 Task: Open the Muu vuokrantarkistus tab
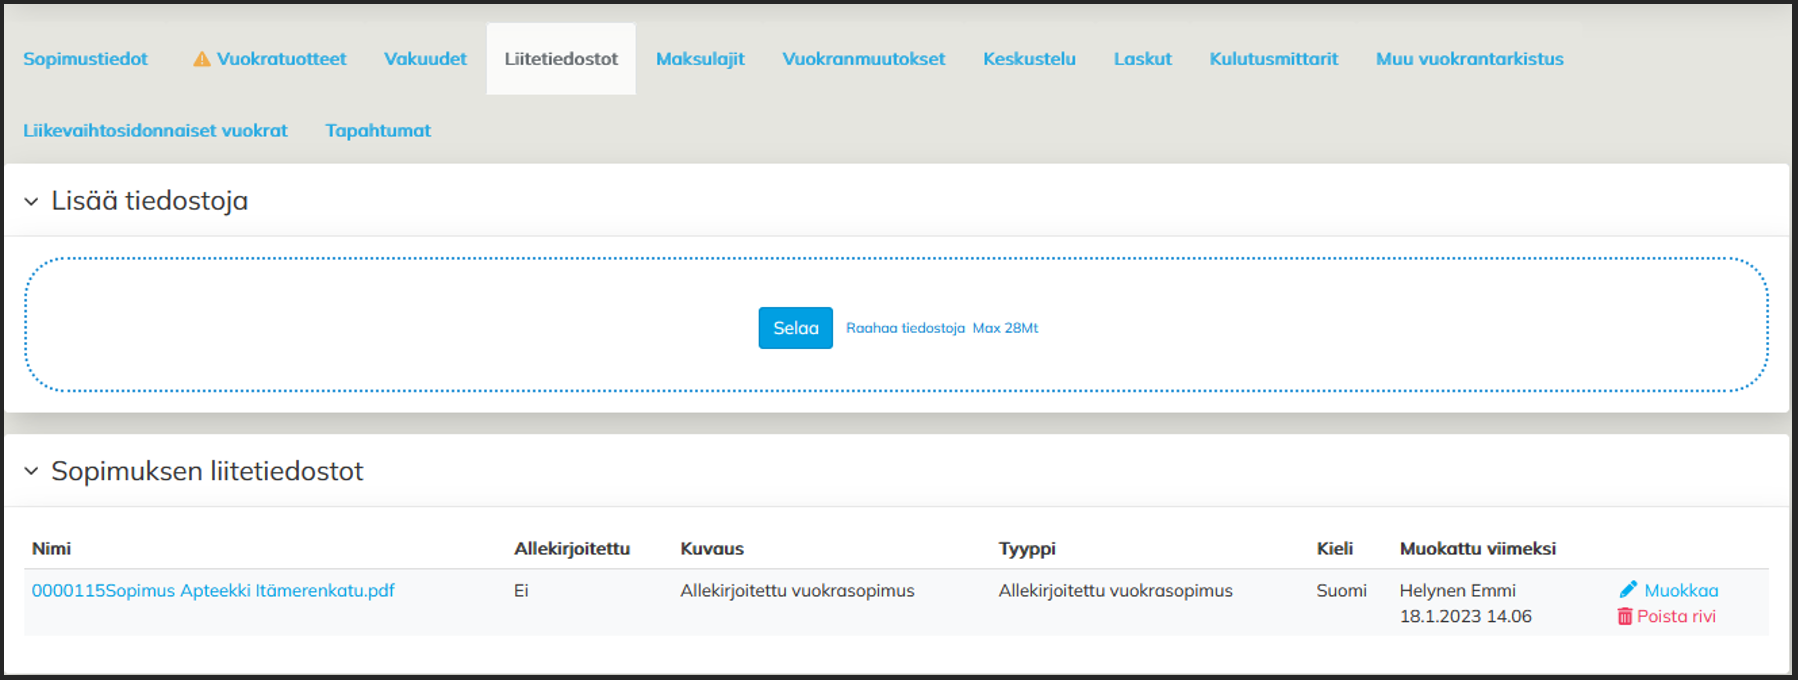(x=1469, y=59)
